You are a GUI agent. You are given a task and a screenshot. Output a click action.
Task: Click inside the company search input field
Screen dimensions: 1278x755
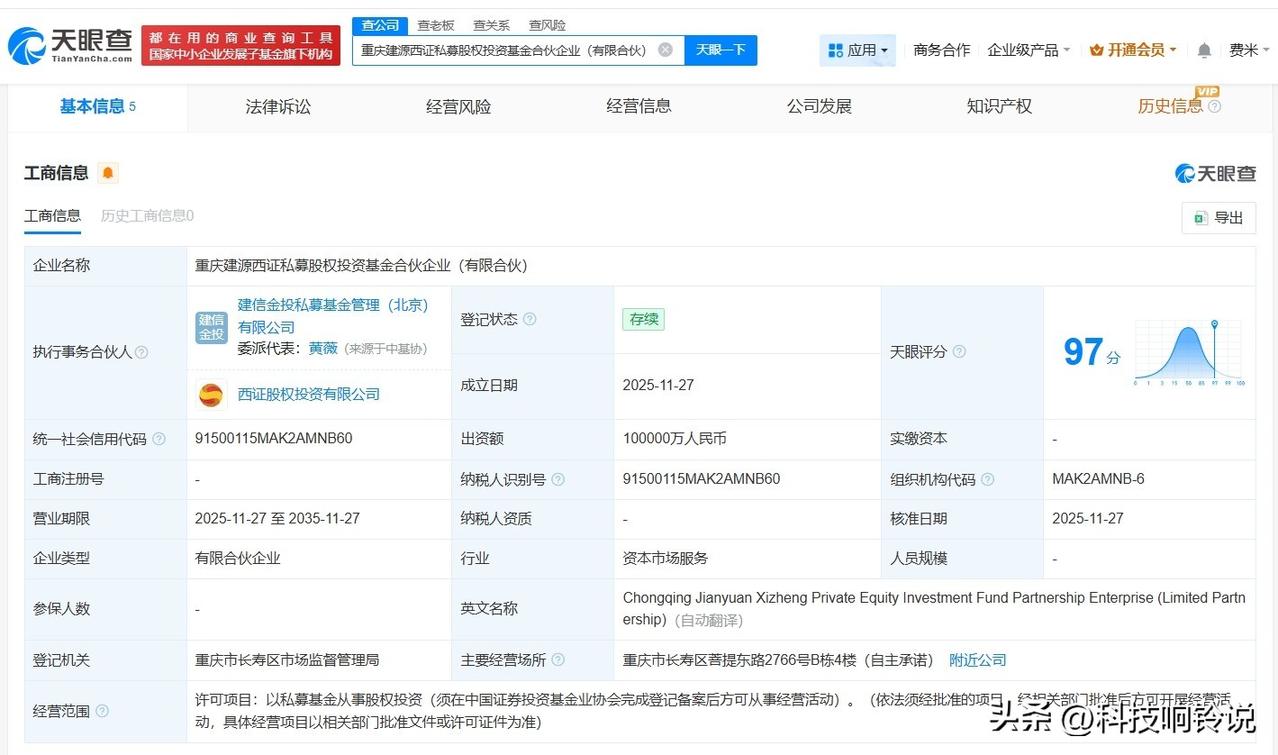click(x=500, y=49)
